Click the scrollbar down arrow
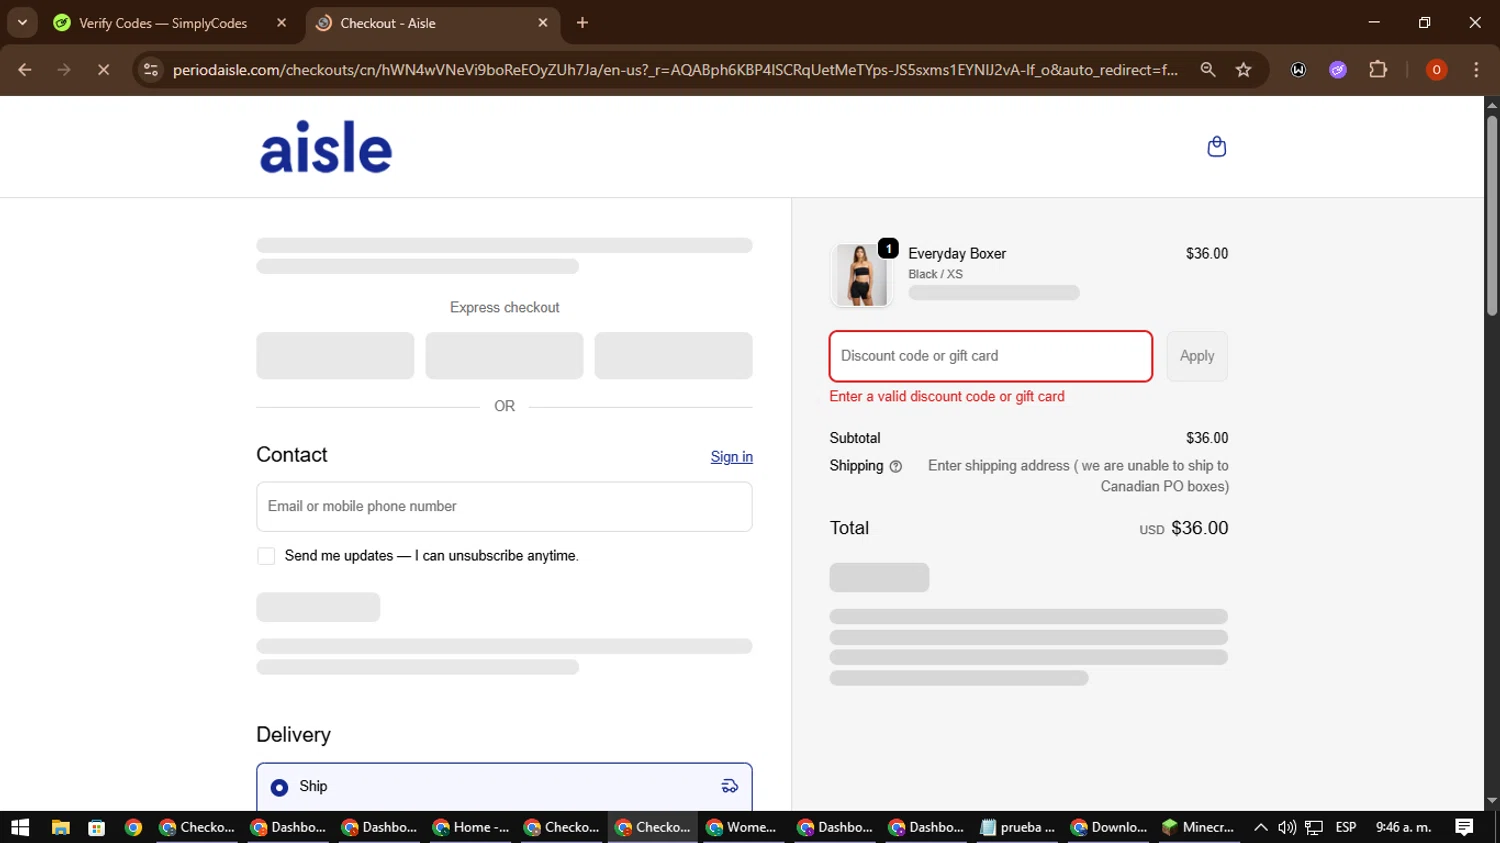 pyautogui.click(x=1492, y=801)
